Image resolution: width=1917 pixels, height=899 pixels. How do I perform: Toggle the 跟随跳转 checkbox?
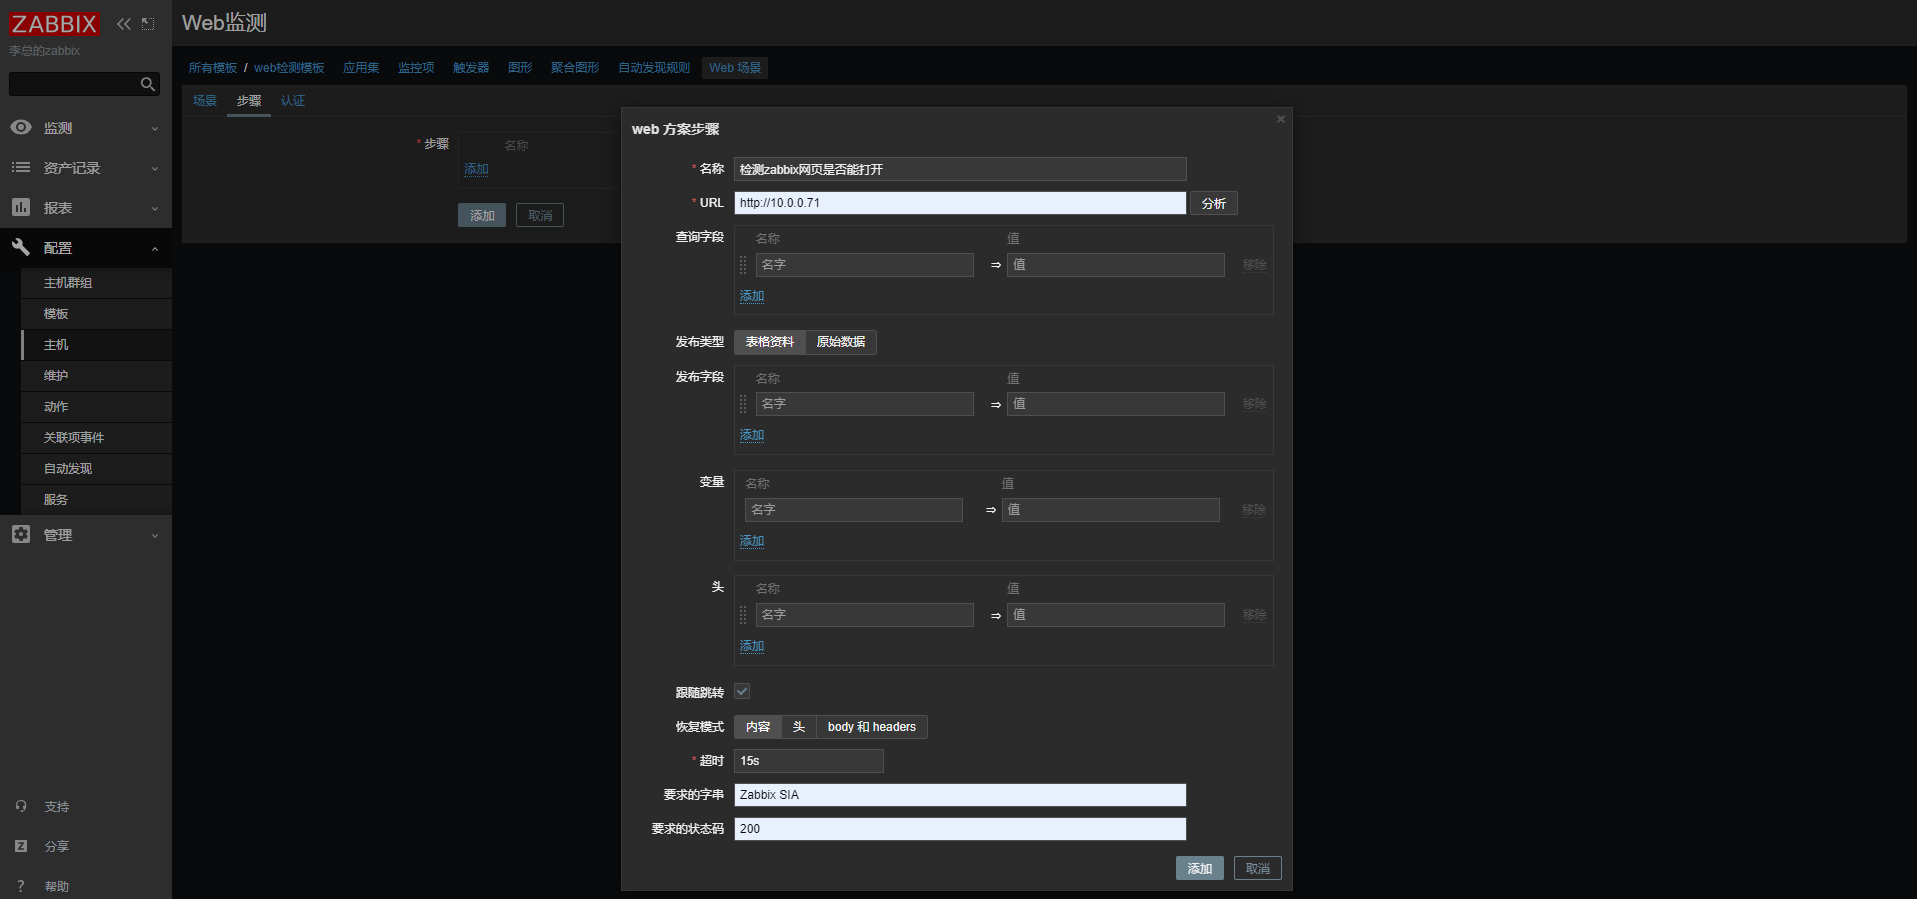pyautogui.click(x=742, y=691)
